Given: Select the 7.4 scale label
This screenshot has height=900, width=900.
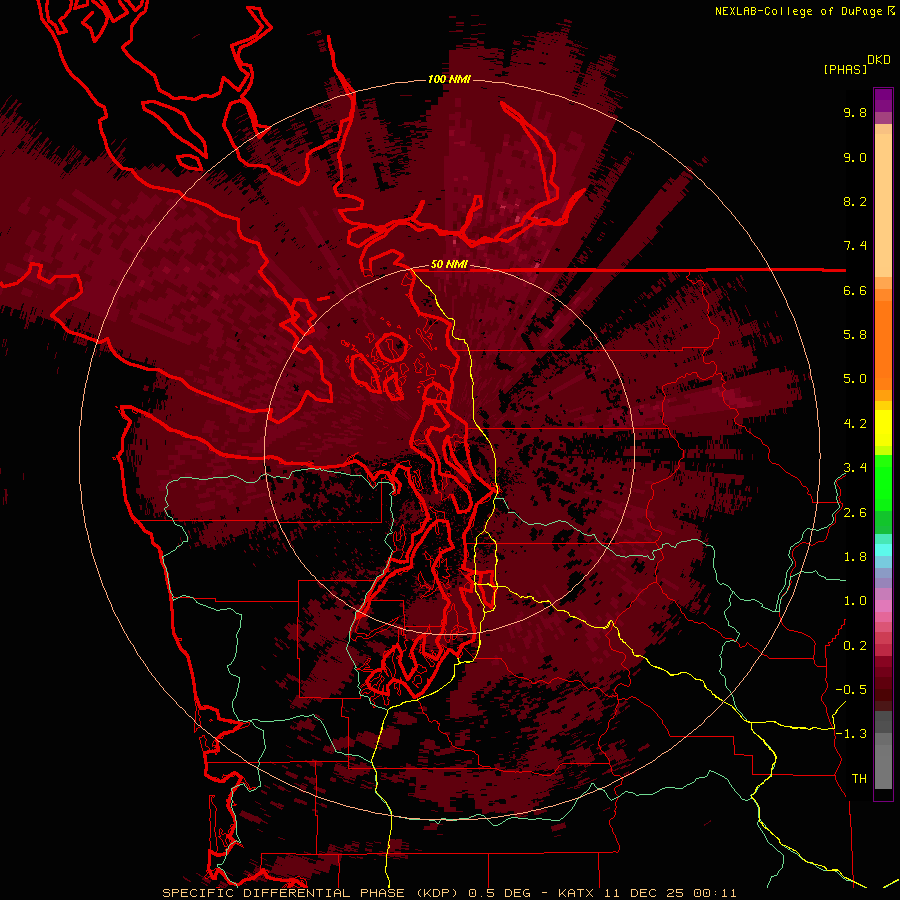Looking at the screenshot, I should 855,246.
